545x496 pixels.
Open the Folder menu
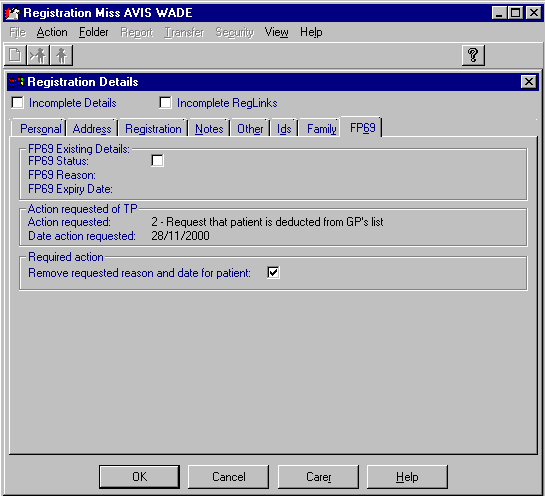[93, 32]
